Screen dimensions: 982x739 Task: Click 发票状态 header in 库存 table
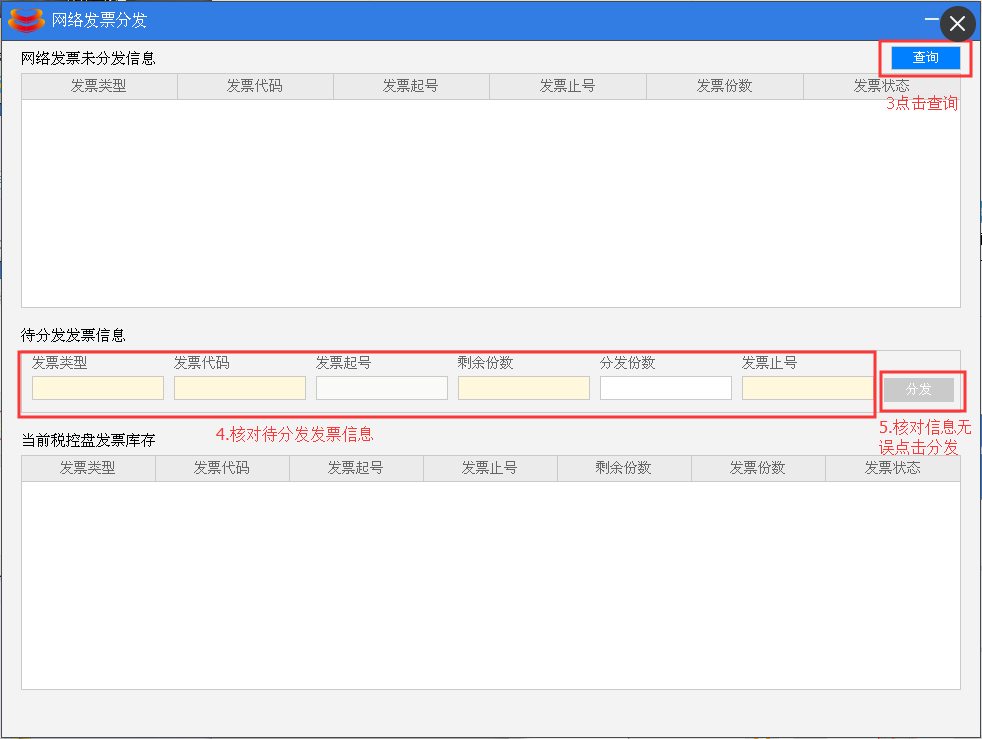pyautogui.click(x=892, y=468)
